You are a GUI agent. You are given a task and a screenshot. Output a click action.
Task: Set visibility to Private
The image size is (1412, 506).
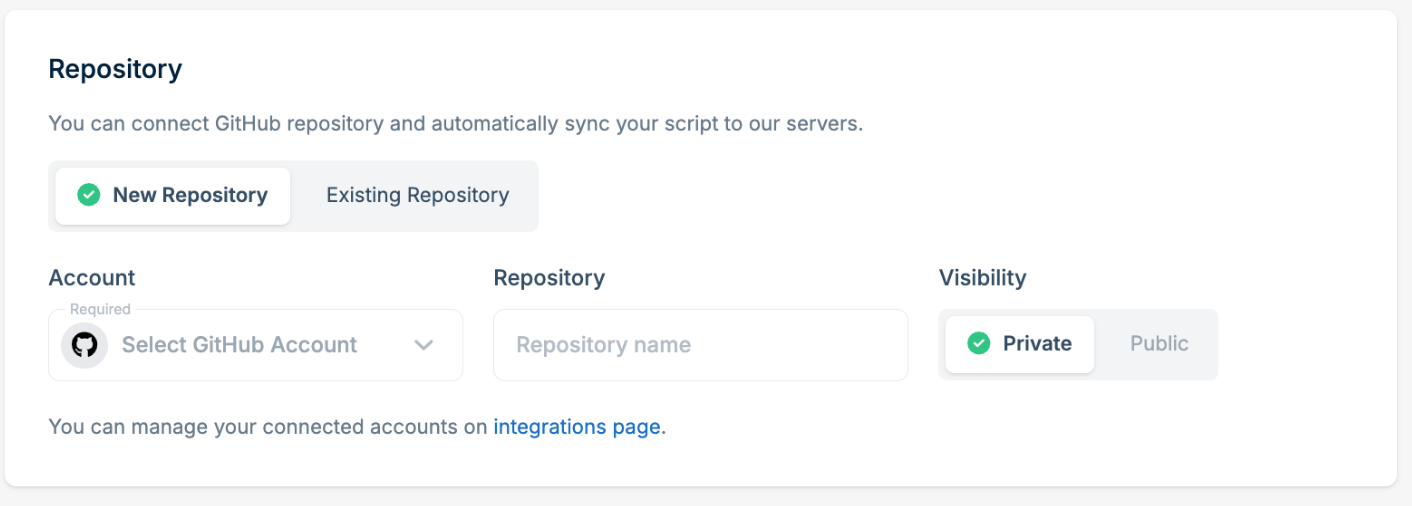click(x=1020, y=344)
